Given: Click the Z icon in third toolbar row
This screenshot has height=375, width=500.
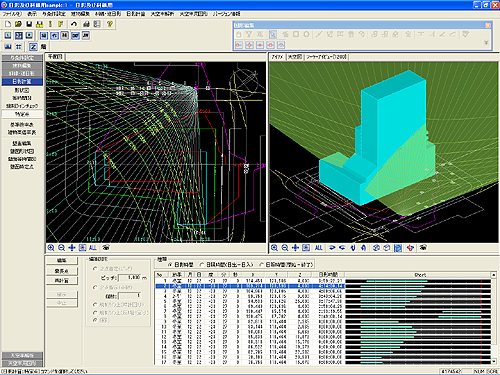Looking at the screenshot, I should click(x=33, y=47).
